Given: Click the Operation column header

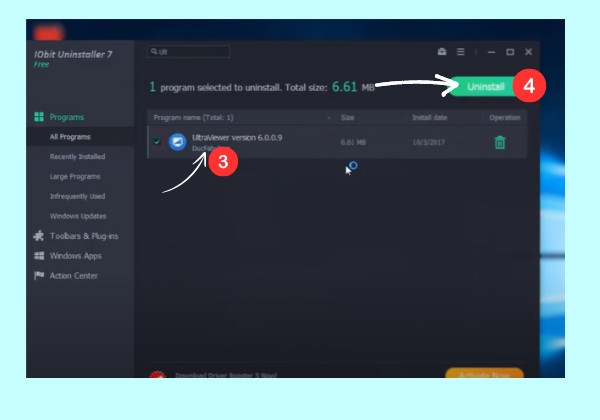Looking at the screenshot, I should tap(504, 117).
